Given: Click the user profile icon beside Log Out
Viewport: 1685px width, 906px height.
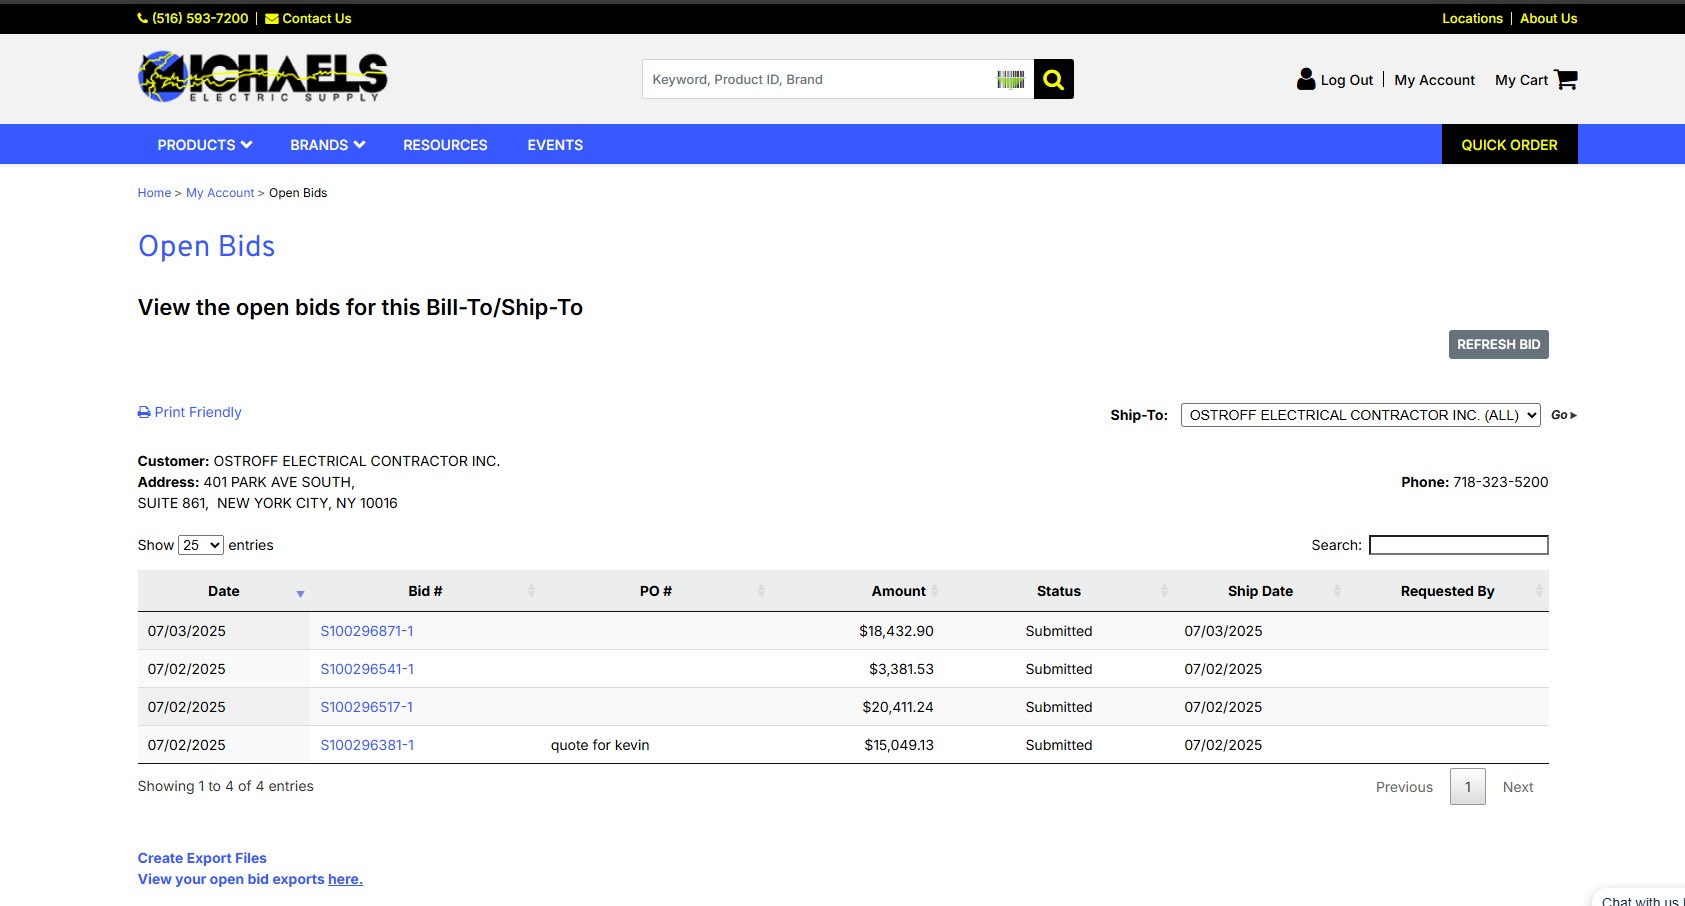Looking at the screenshot, I should 1306,79.
